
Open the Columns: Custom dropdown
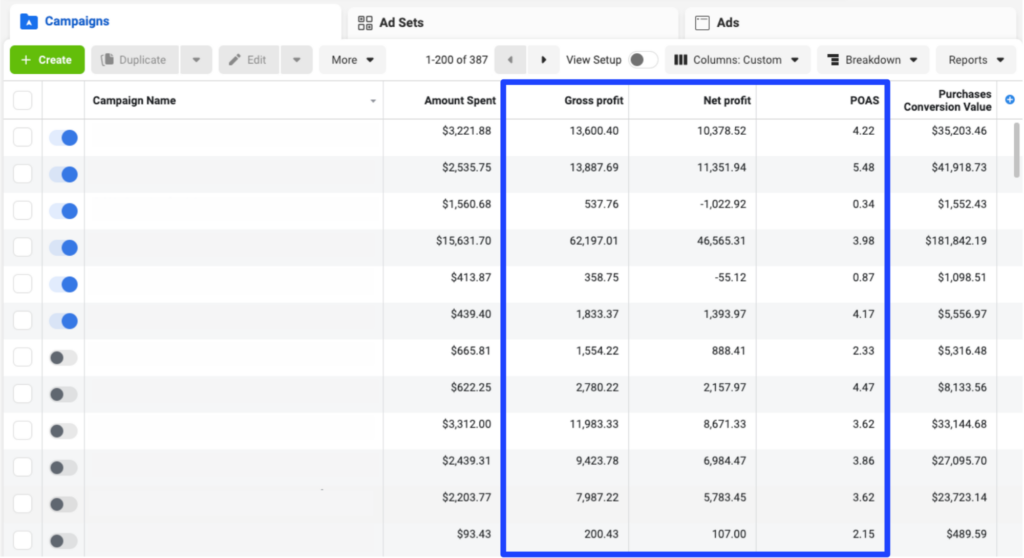737,59
